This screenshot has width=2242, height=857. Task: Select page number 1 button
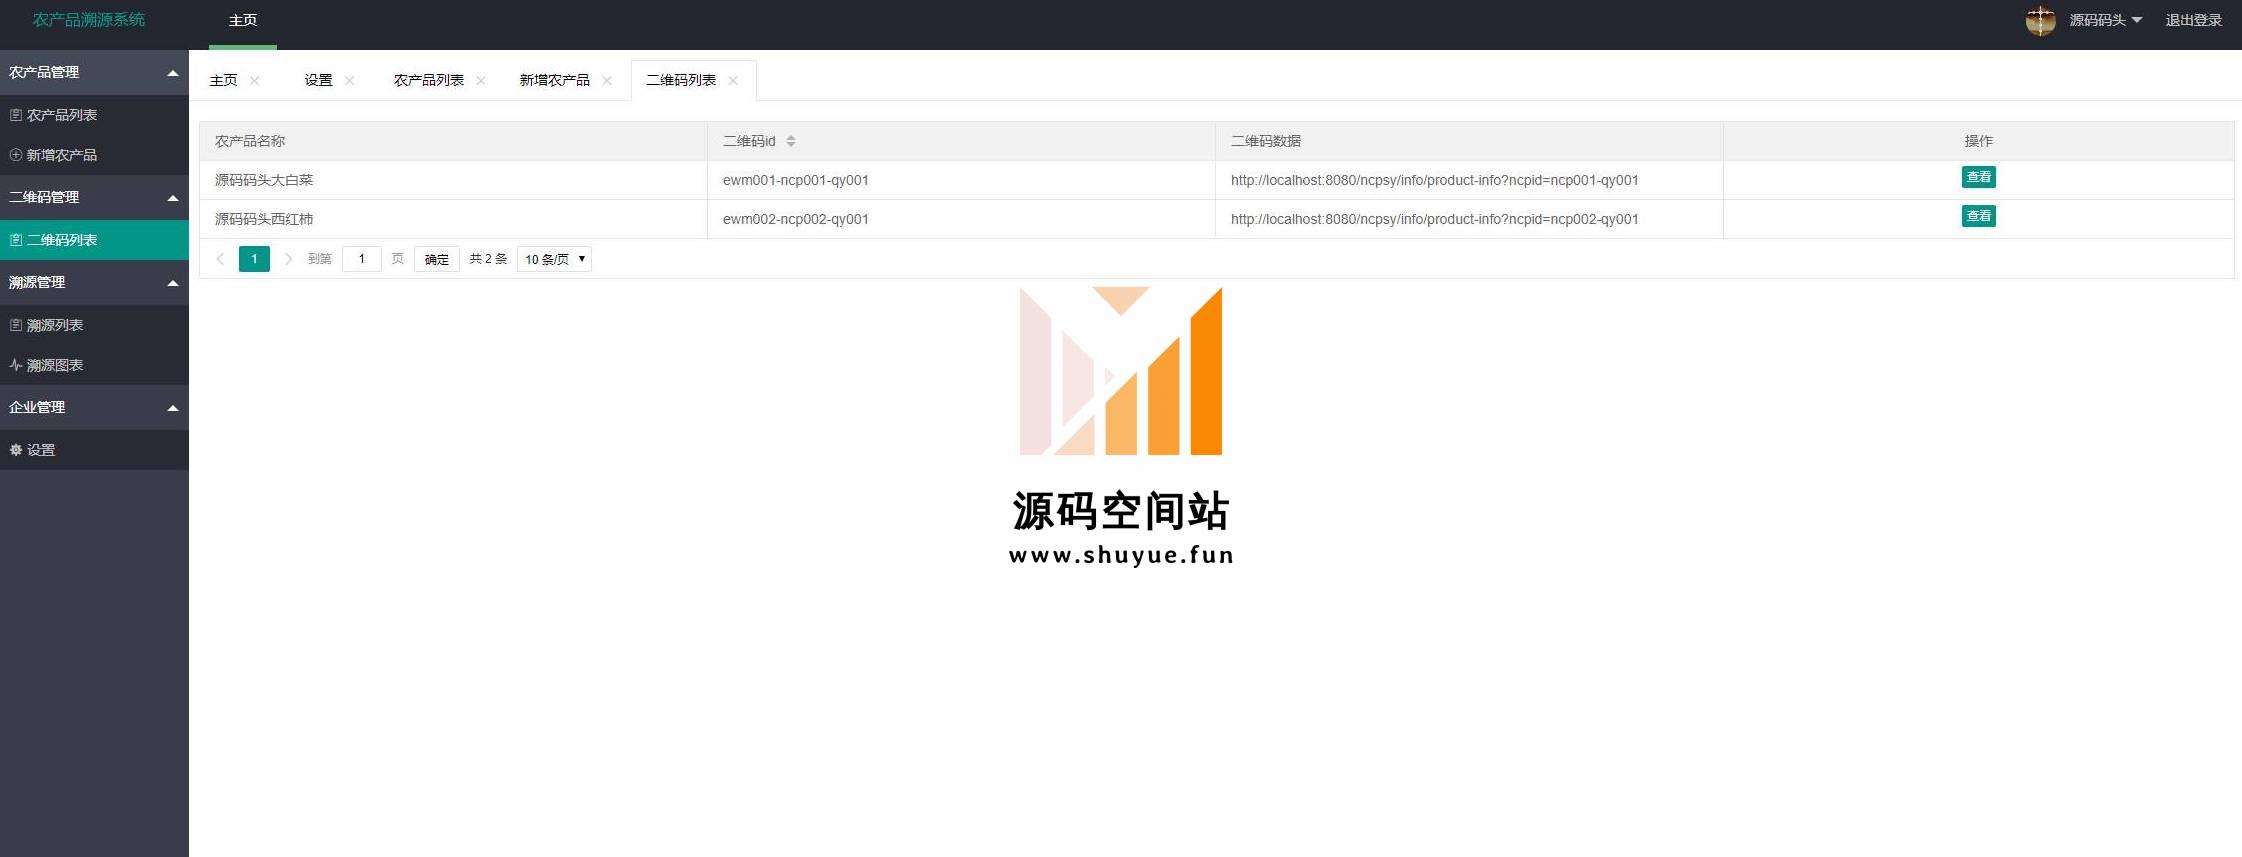(254, 259)
